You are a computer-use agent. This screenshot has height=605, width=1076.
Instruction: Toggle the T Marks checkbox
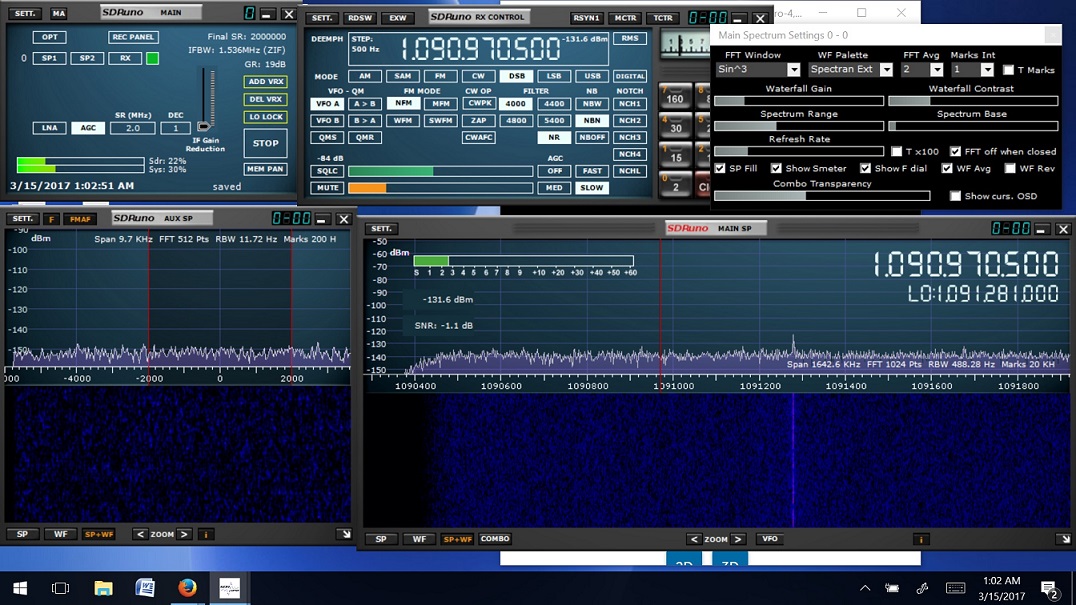tap(1008, 70)
